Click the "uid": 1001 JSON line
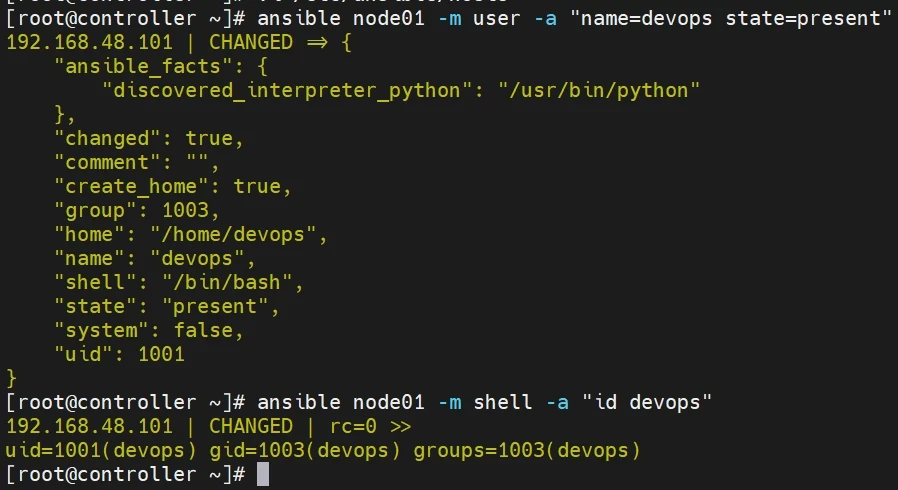 click(124, 354)
